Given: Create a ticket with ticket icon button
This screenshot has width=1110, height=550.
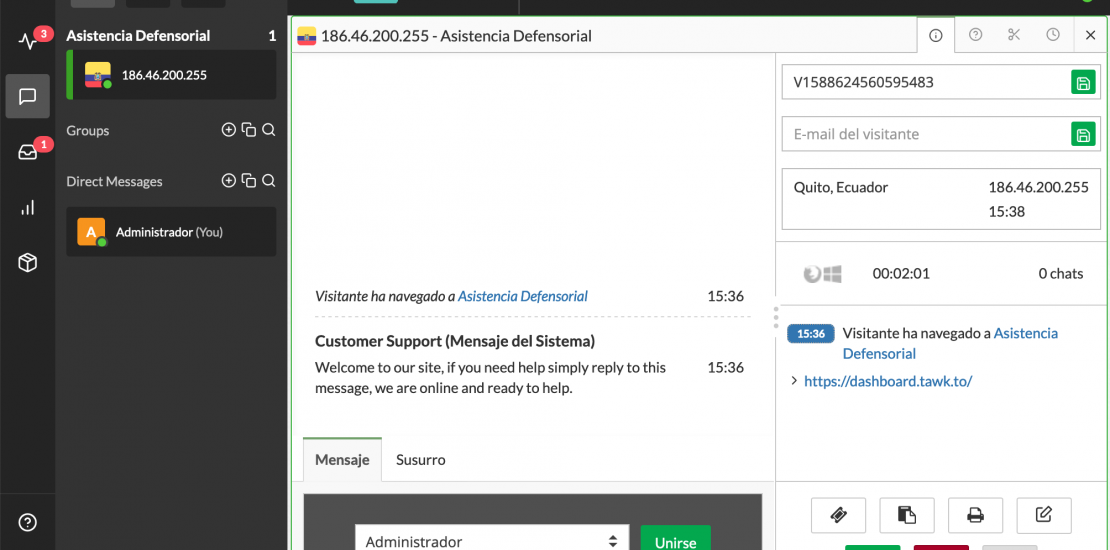Looking at the screenshot, I should tap(838, 515).
